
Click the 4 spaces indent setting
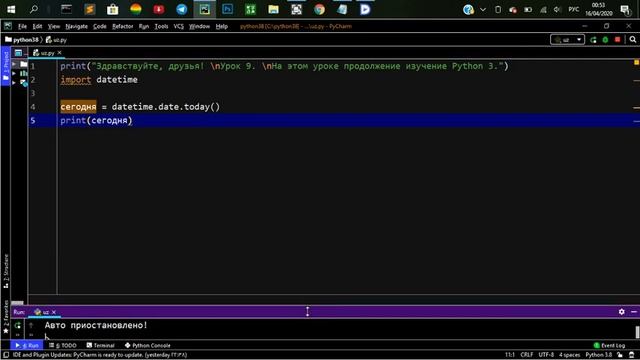pyautogui.click(x=569, y=355)
